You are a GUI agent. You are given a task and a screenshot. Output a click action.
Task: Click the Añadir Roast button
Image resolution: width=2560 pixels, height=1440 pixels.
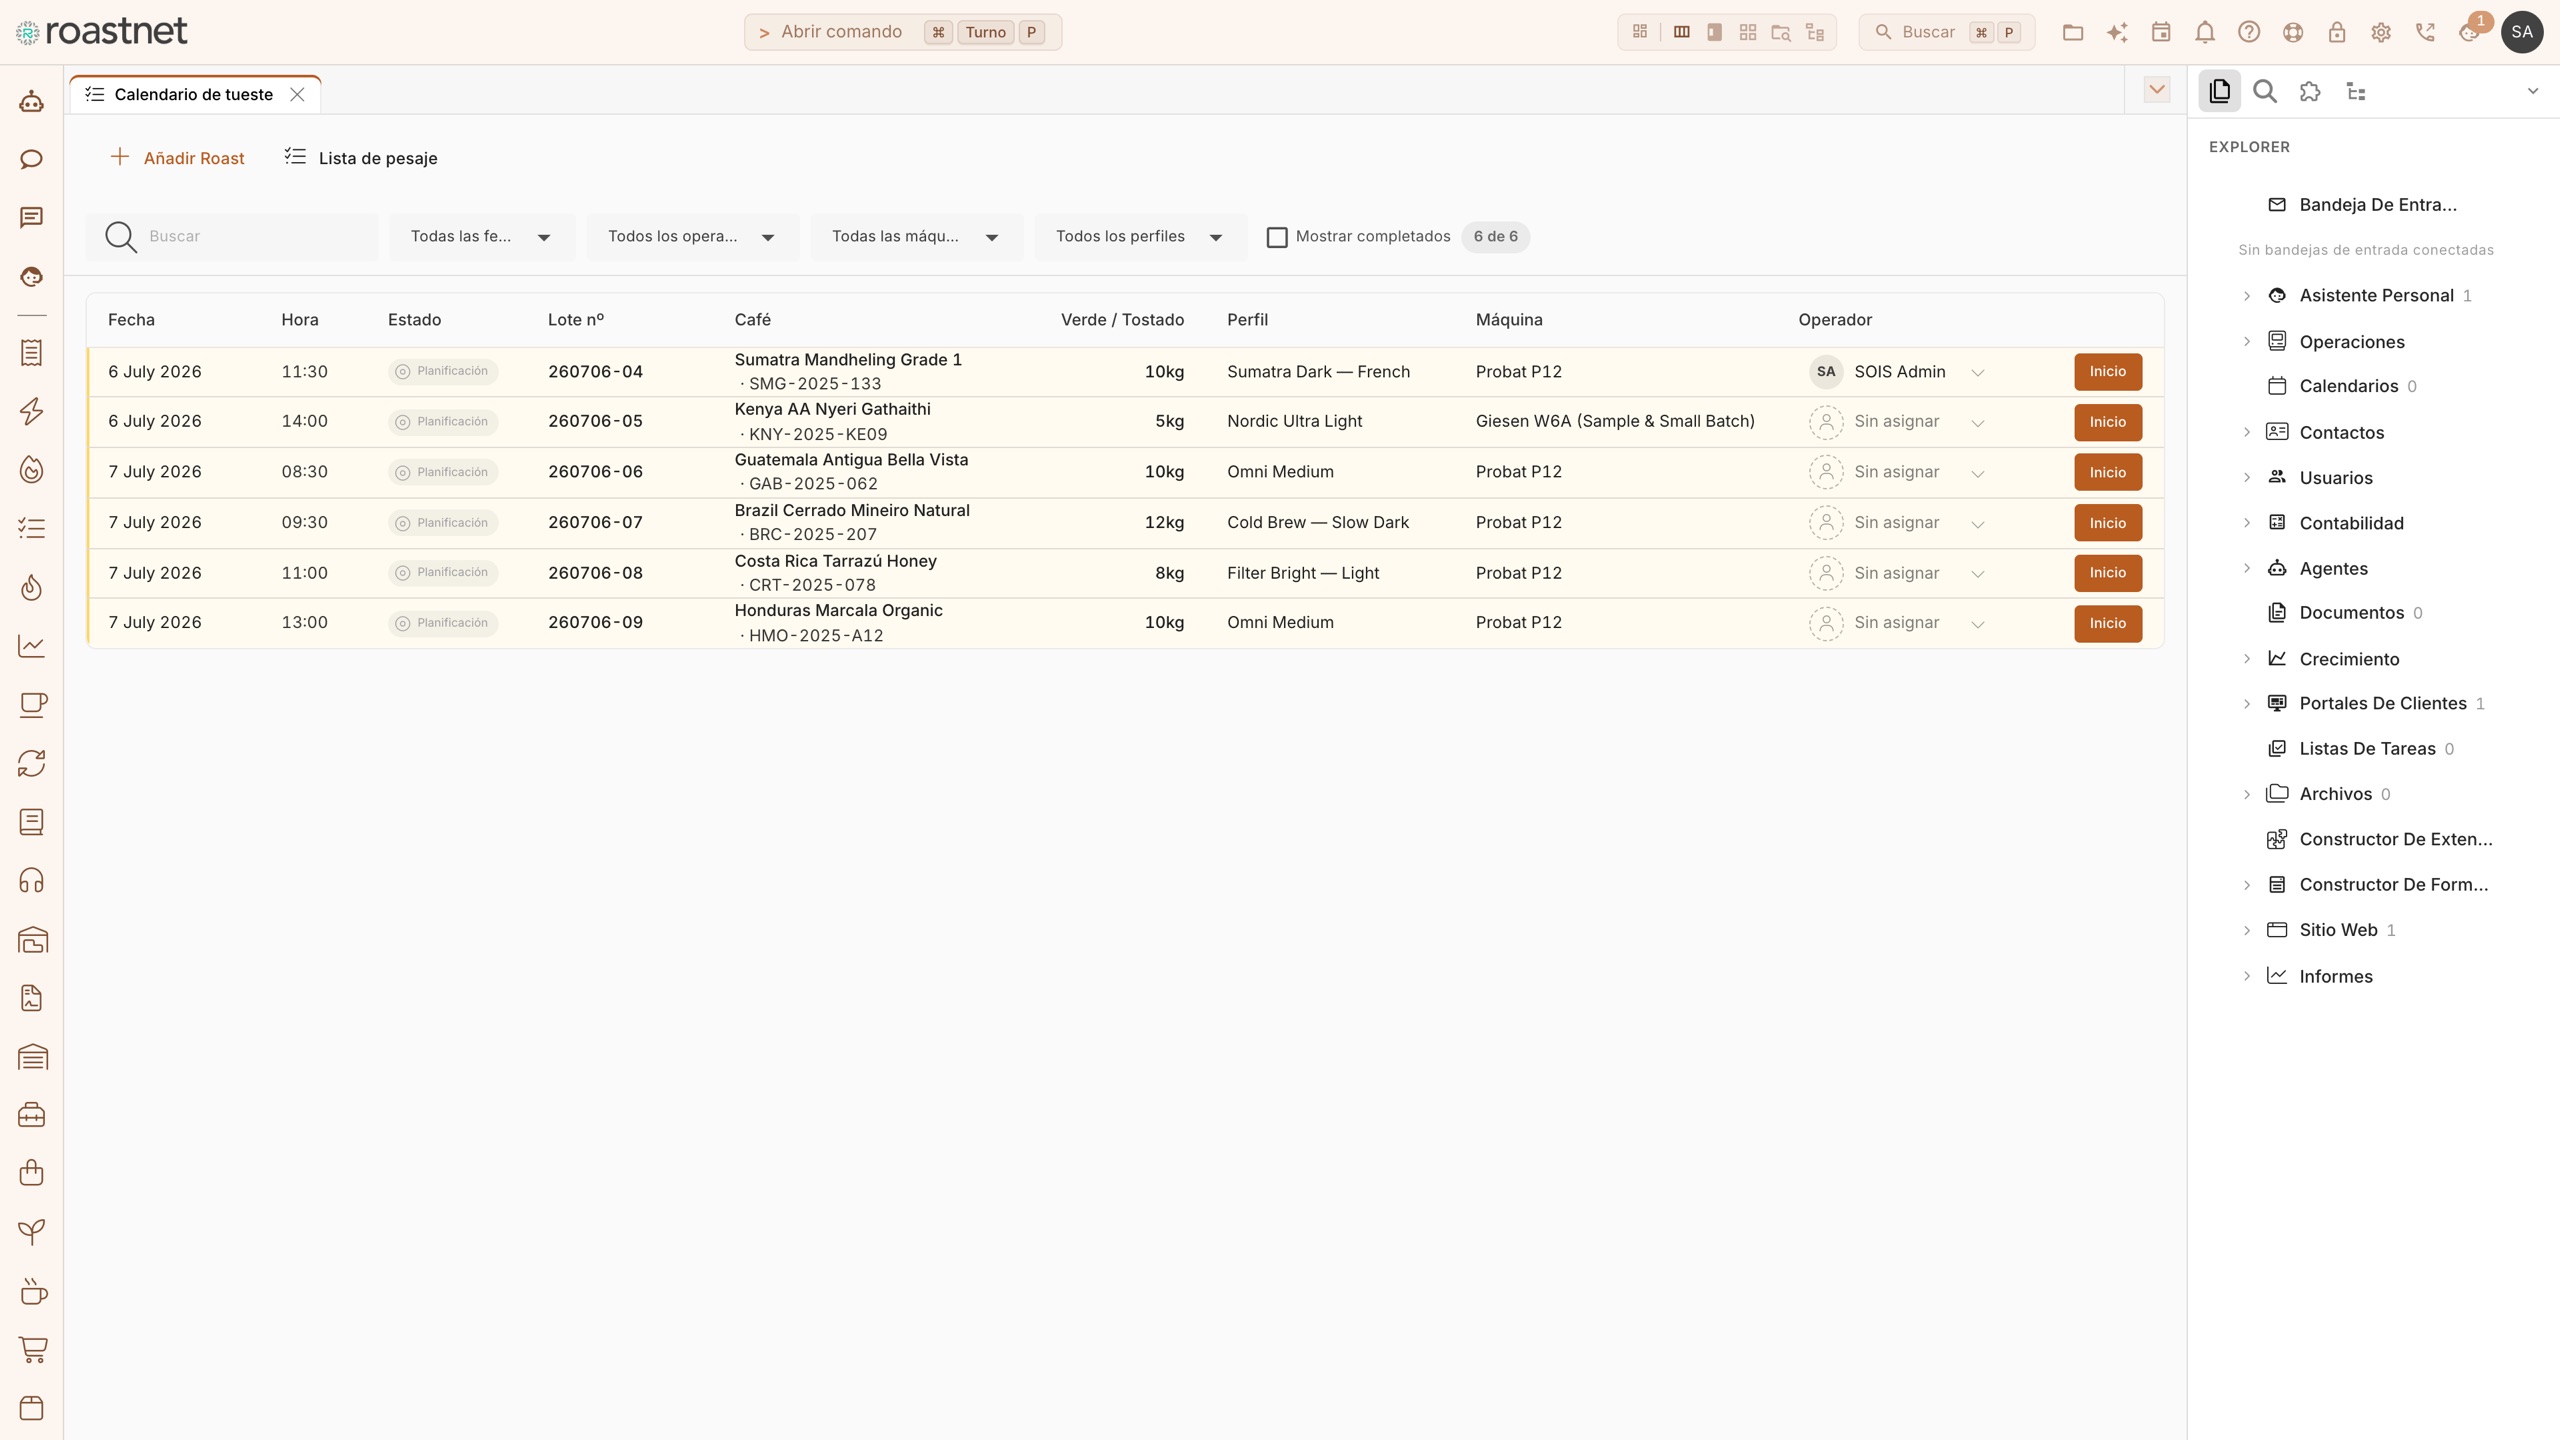[x=177, y=158]
